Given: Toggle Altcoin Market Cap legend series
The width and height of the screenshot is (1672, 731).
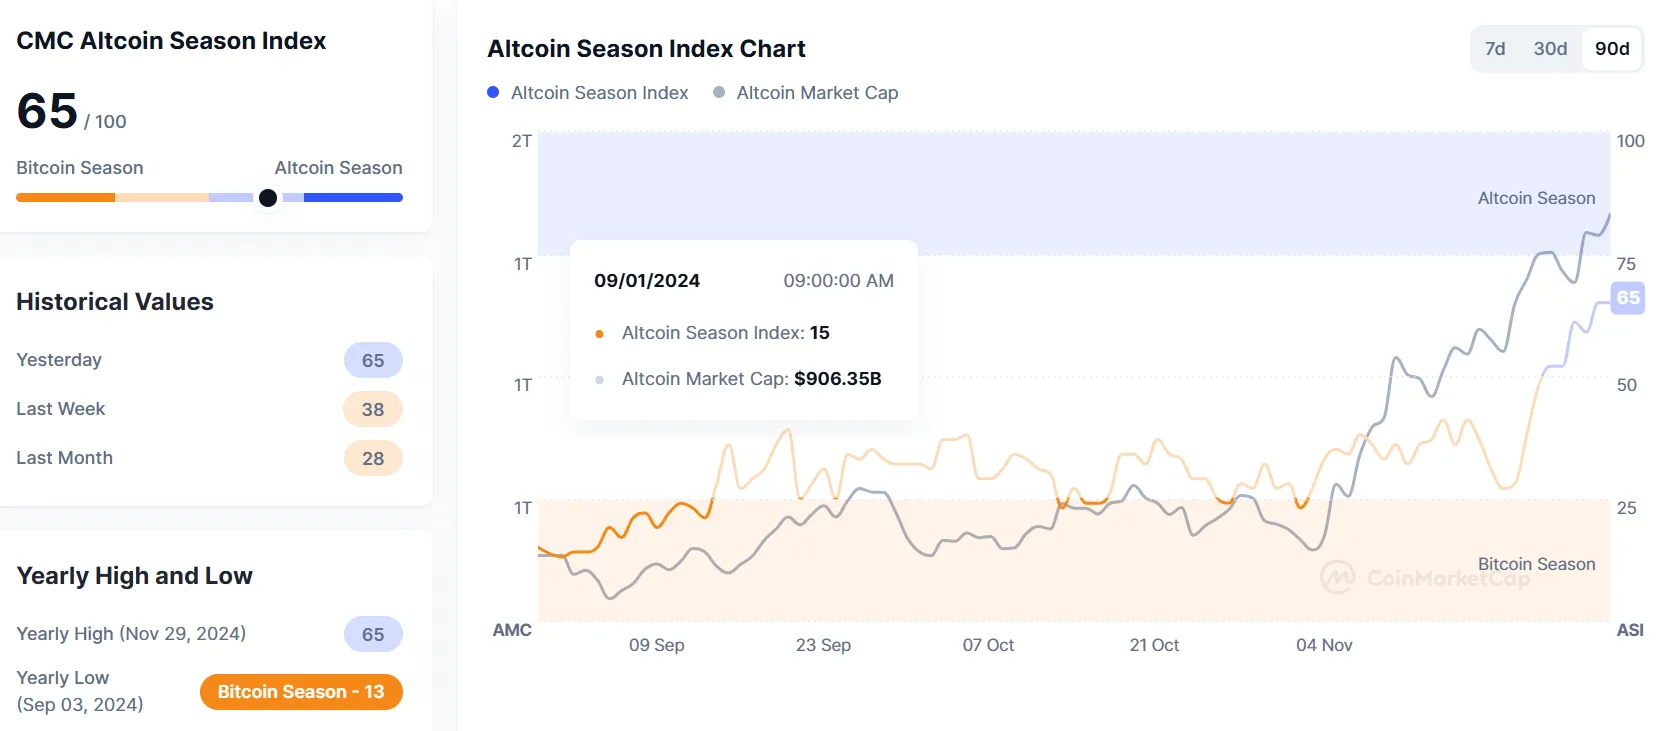Looking at the screenshot, I should (x=817, y=93).
